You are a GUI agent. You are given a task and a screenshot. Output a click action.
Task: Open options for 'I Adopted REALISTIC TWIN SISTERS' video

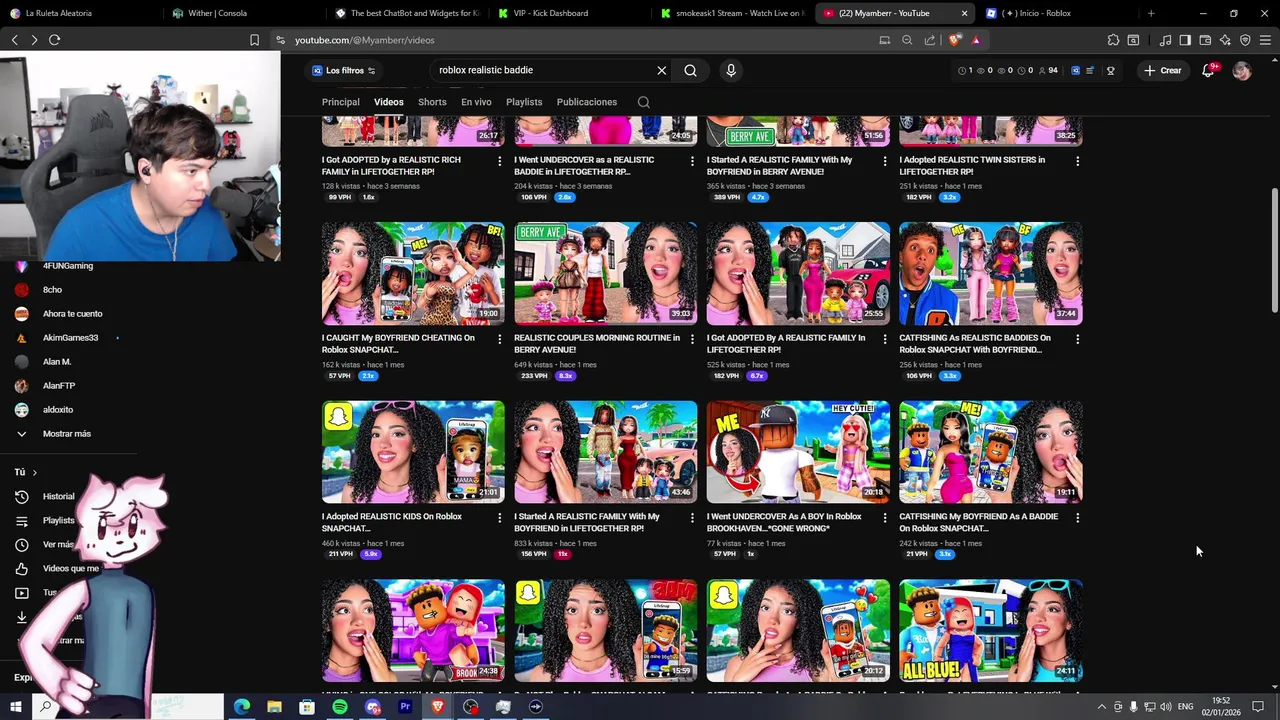click(1077, 160)
